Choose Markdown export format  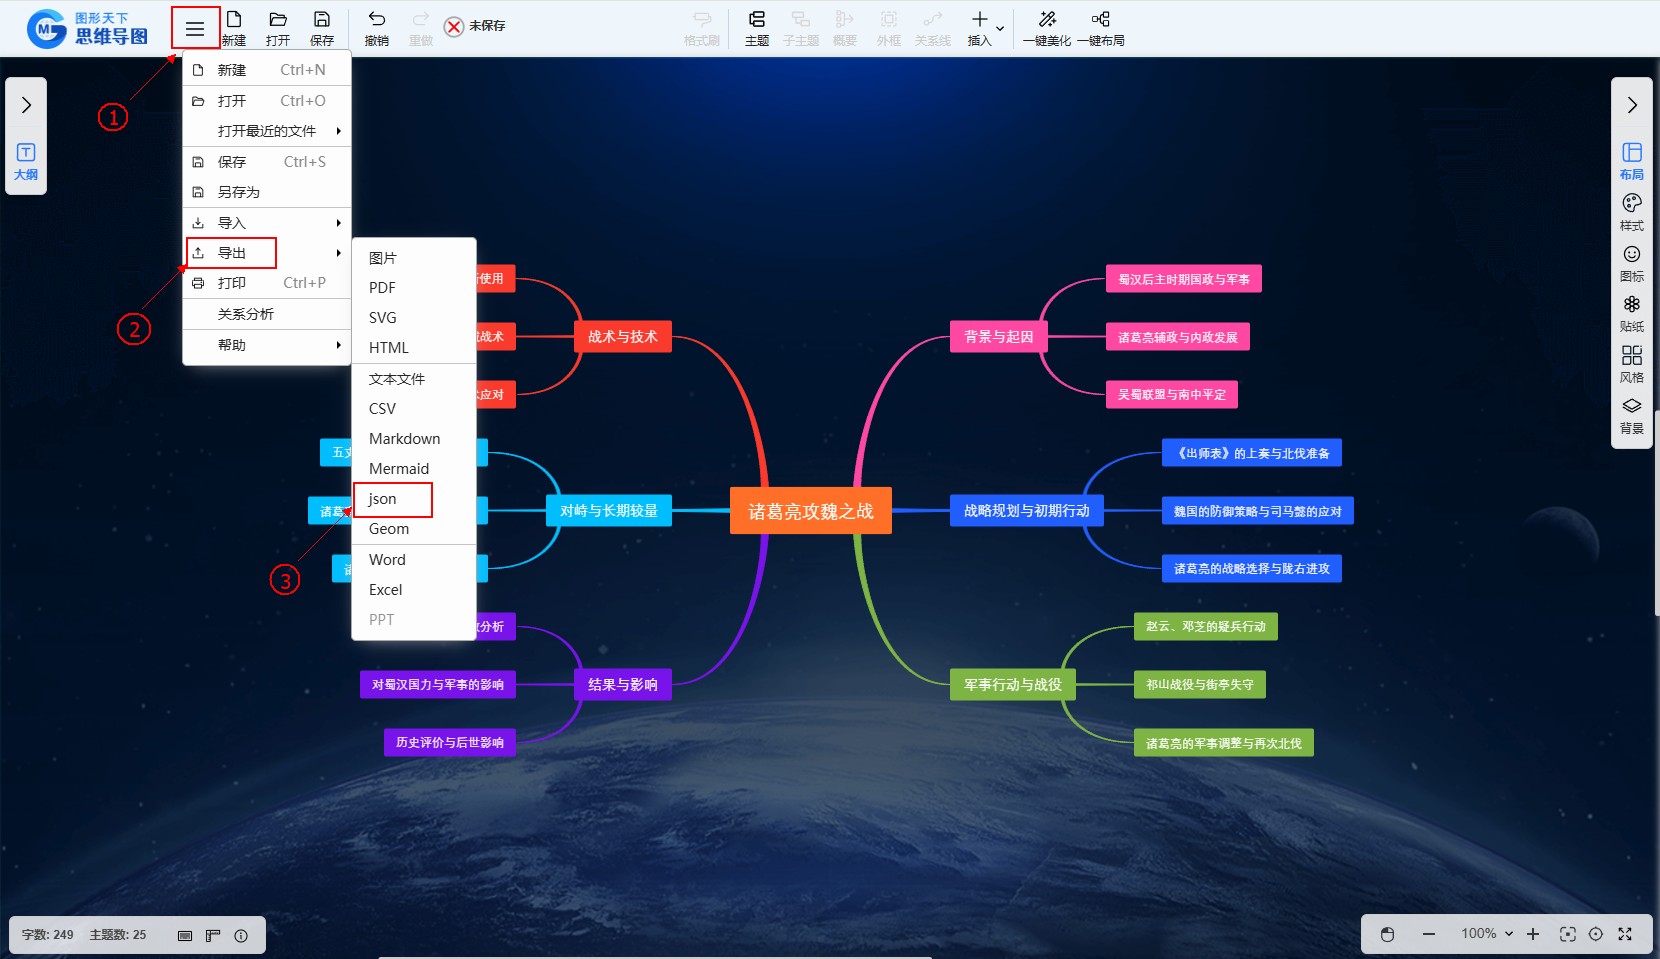(x=404, y=439)
